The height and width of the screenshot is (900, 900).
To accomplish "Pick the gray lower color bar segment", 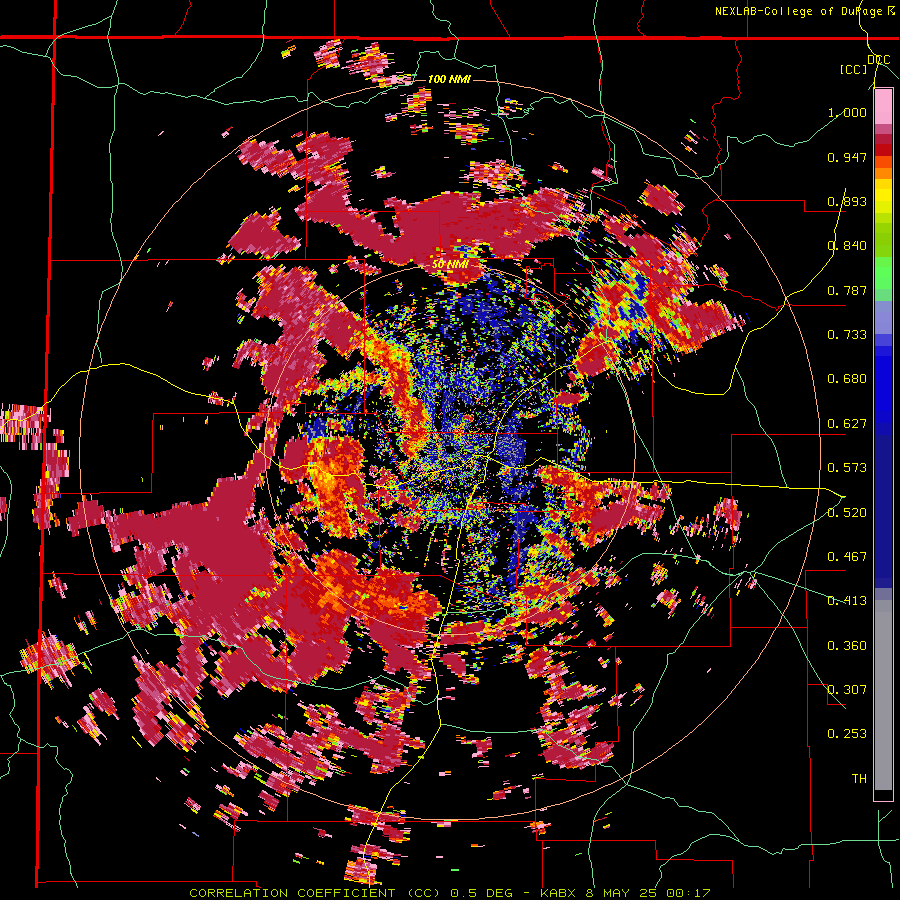I will 883,695.
